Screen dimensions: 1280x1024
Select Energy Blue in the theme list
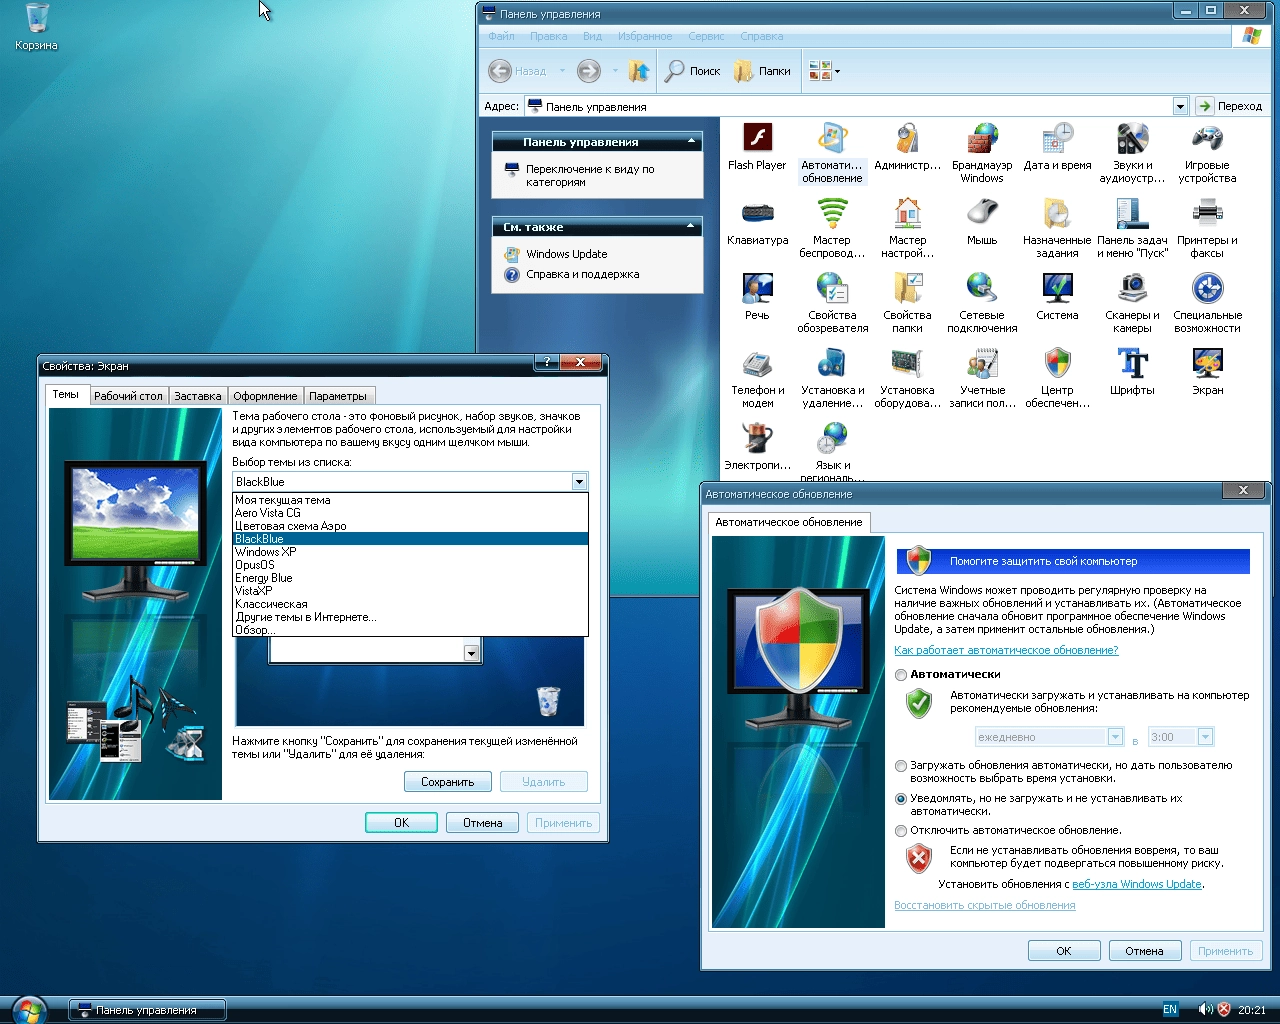[264, 577]
